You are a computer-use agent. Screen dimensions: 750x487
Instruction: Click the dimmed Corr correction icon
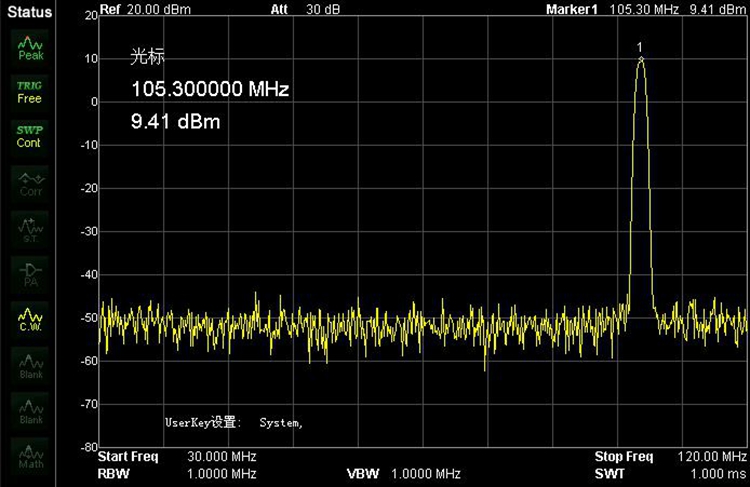tap(30, 181)
